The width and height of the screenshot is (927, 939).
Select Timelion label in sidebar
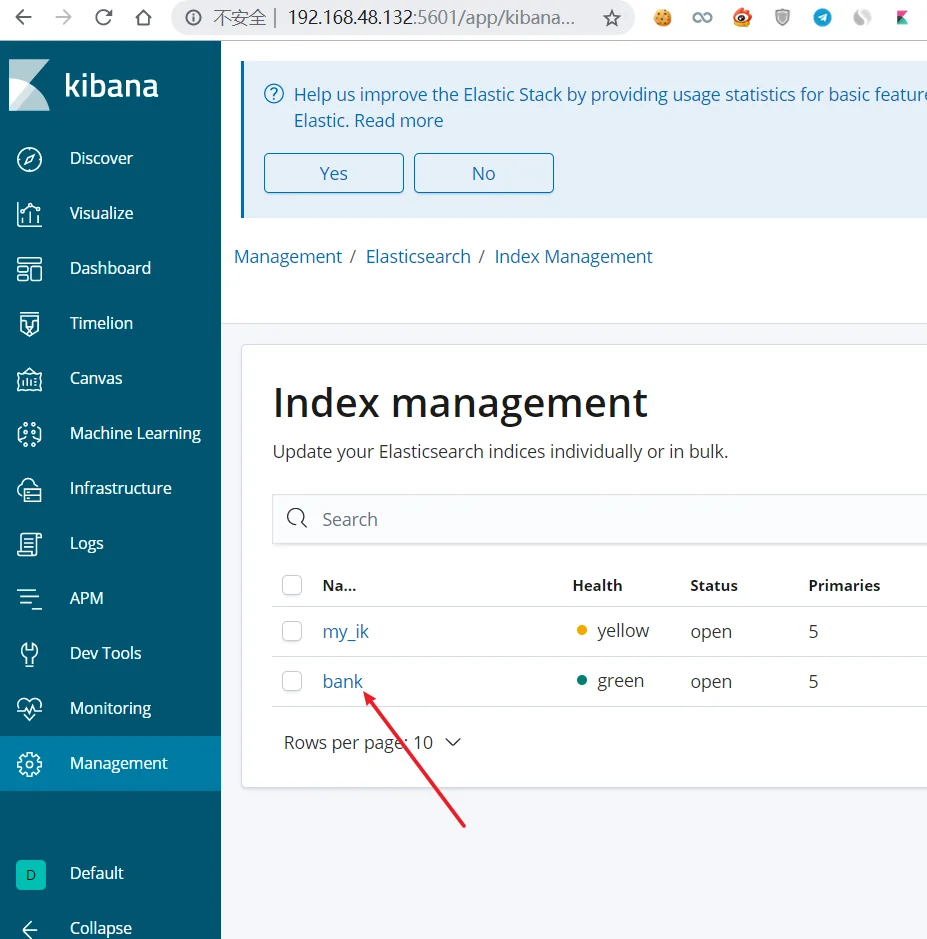tap(101, 323)
